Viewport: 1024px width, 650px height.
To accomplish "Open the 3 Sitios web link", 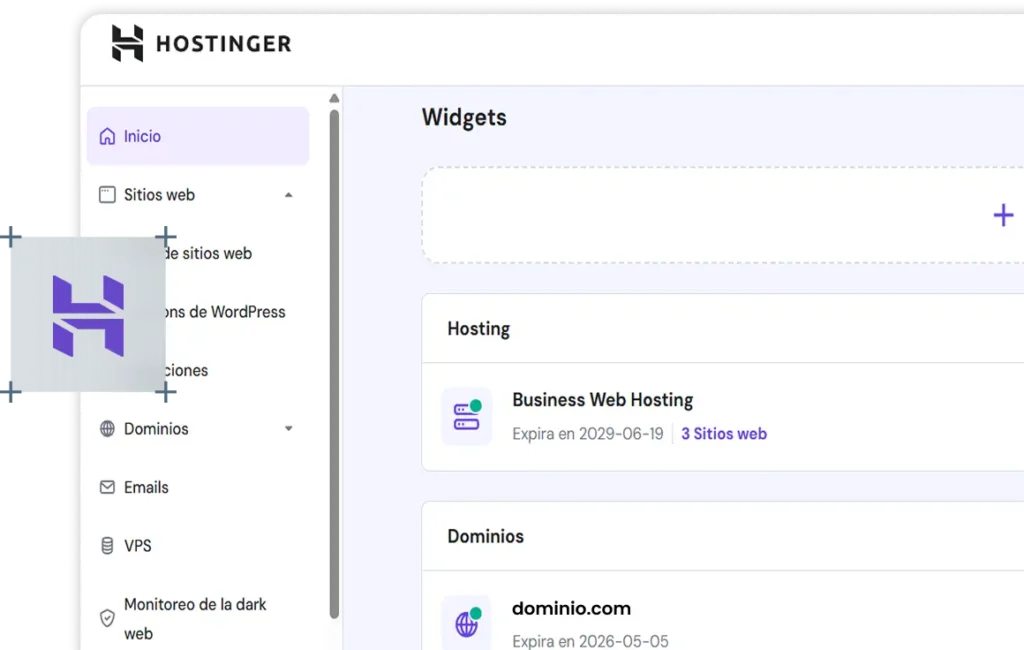I will click(x=724, y=434).
